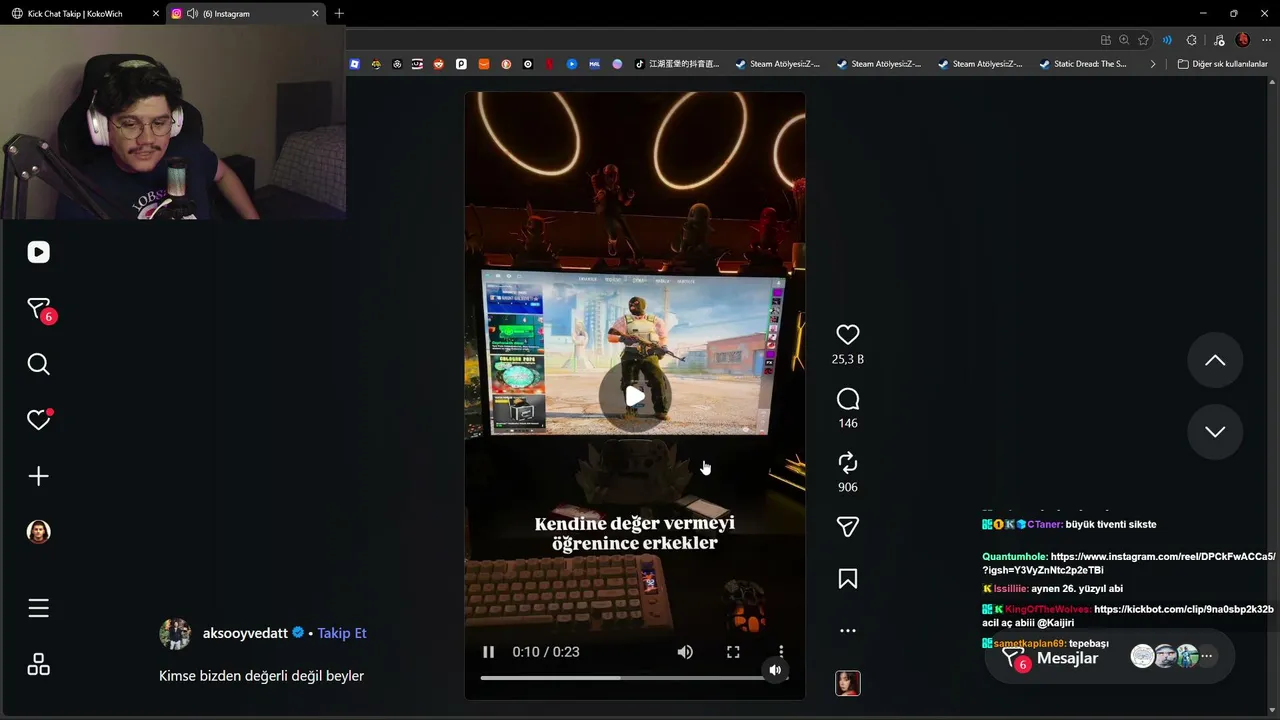This screenshot has height=720, width=1280.
Task: Bookmark this page with the star icon
Action: 1143,40
